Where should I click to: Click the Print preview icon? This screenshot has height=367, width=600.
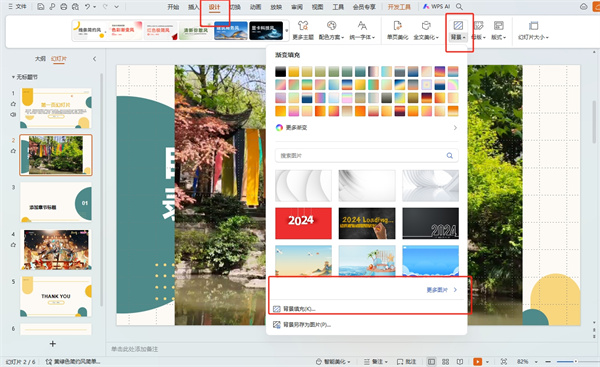point(75,7)
